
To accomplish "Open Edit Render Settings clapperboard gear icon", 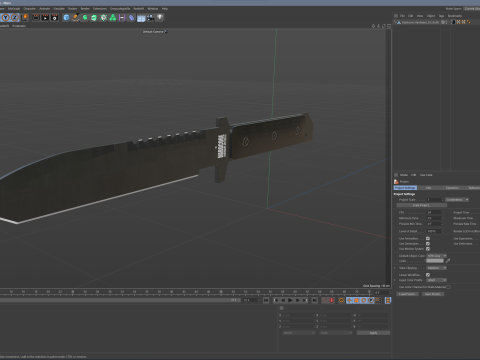I will (x=54, y=17).
